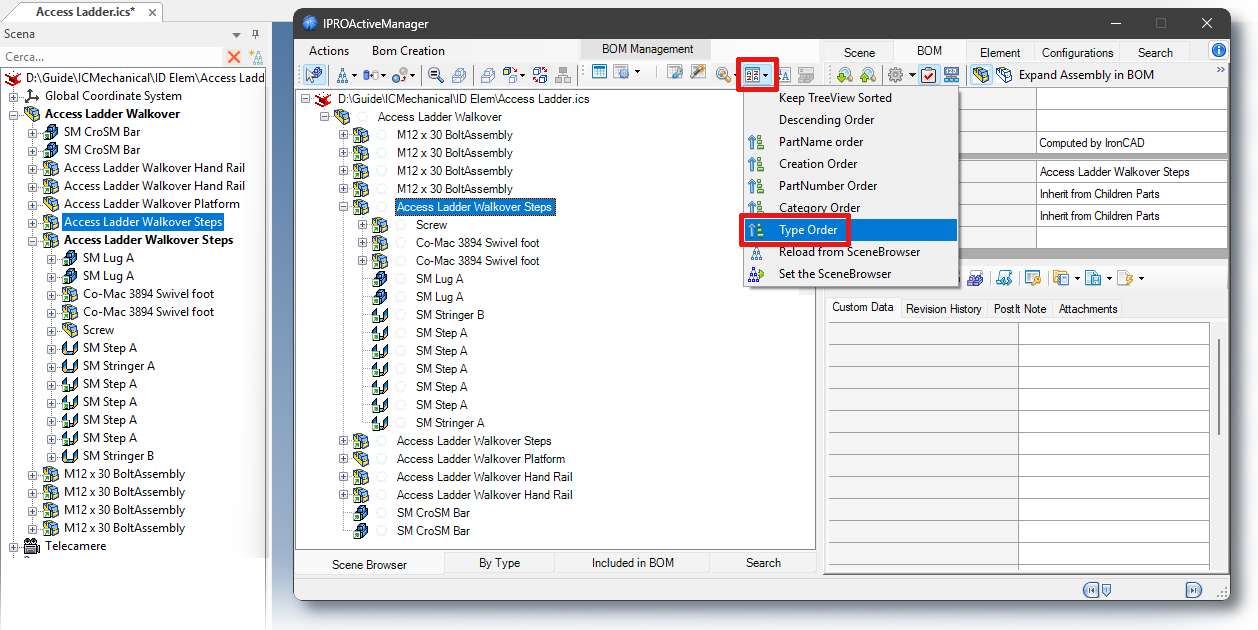Viewport: 1258px width, 630px height.
Task: Switch to the By Type tab
Action: coord(499,563)
